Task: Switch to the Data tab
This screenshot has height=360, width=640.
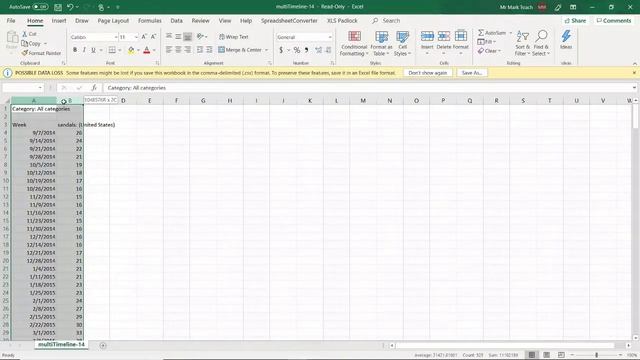Action: point(176,20)
